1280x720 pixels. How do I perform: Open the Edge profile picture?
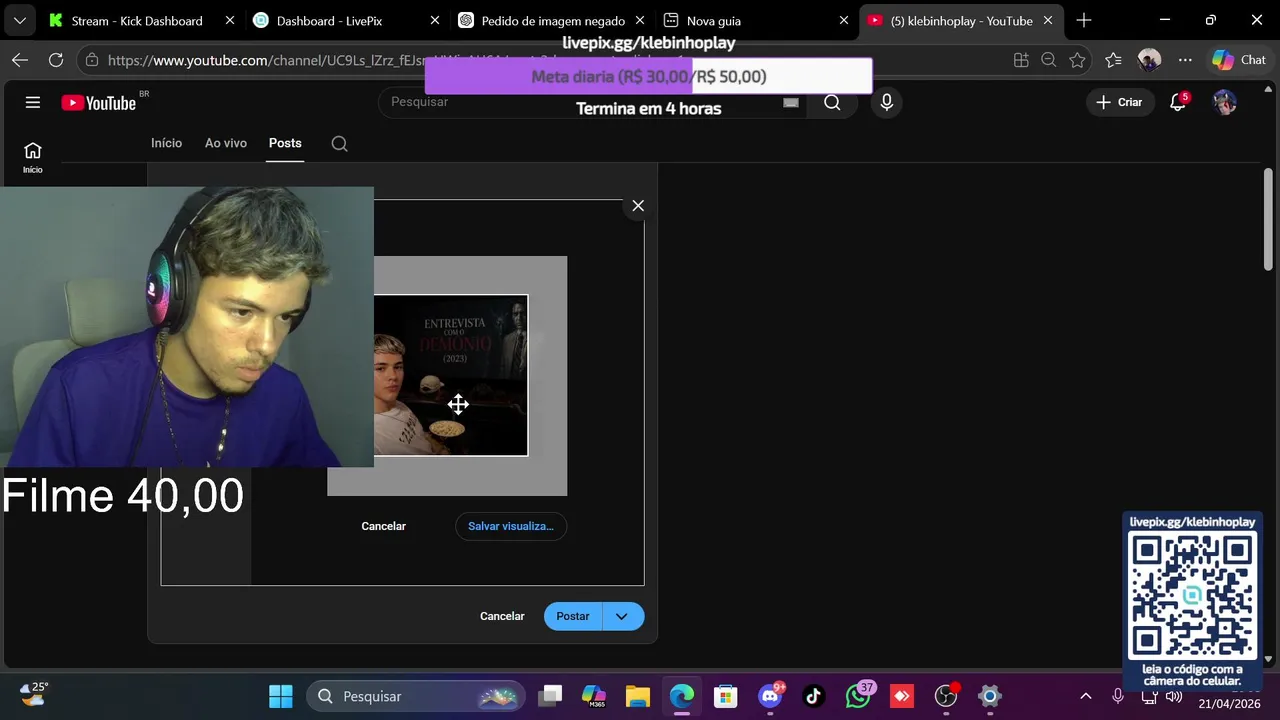click(x=1149, y=60)
